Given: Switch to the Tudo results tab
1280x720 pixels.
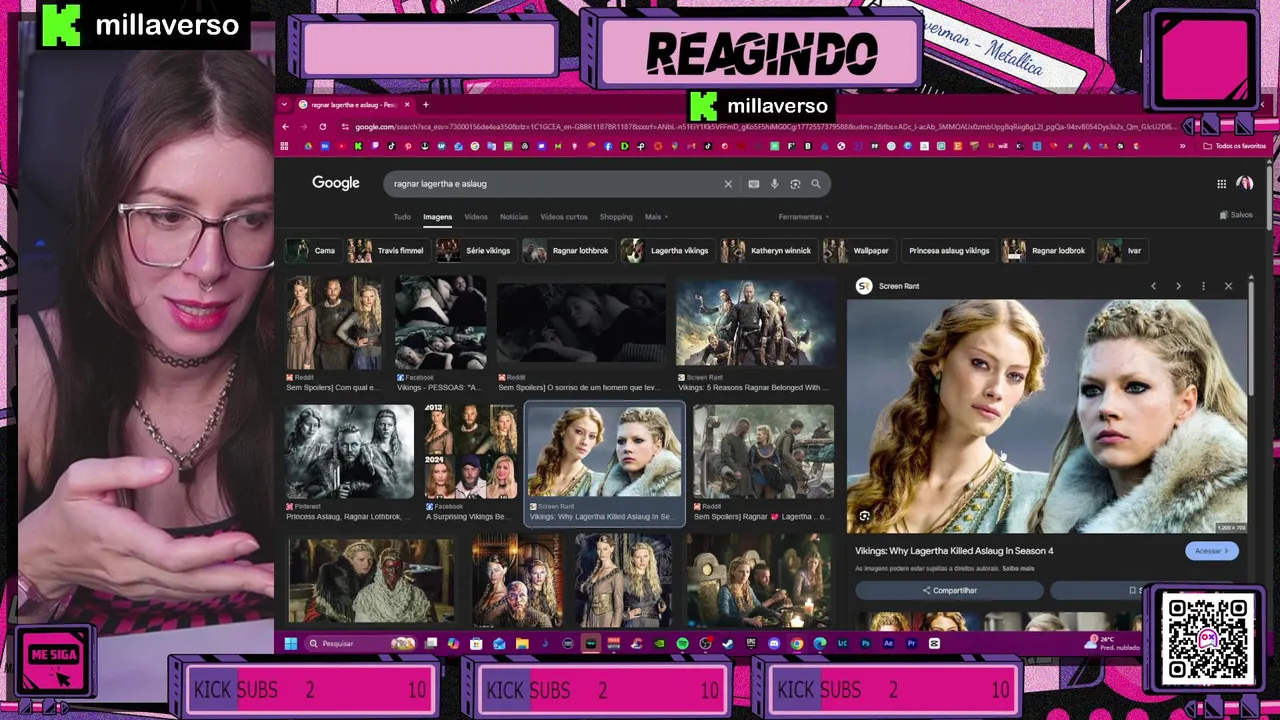Looking at the screenshot, I should coord(402,217).
